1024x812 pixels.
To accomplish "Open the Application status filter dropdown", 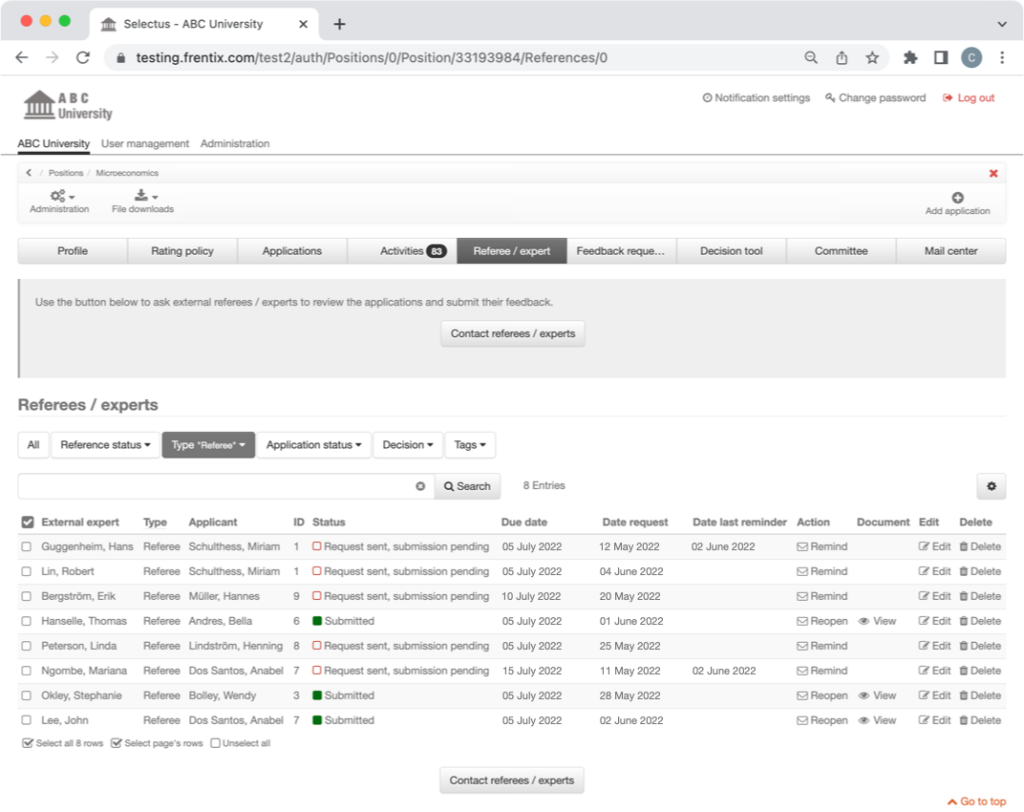I will coord(314,445).
